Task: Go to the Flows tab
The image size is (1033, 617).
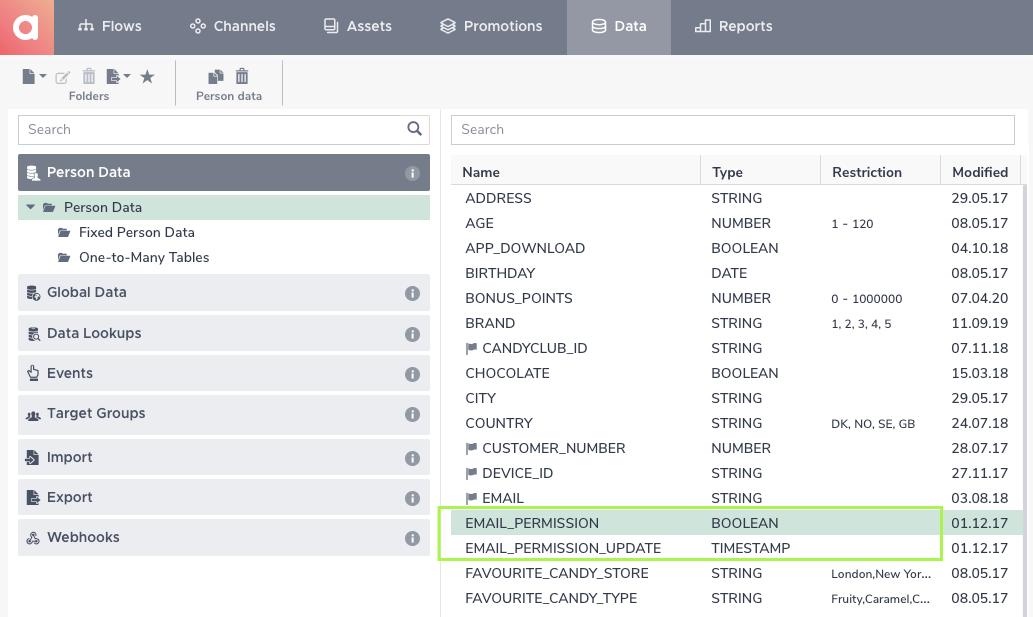Action: 109,26
